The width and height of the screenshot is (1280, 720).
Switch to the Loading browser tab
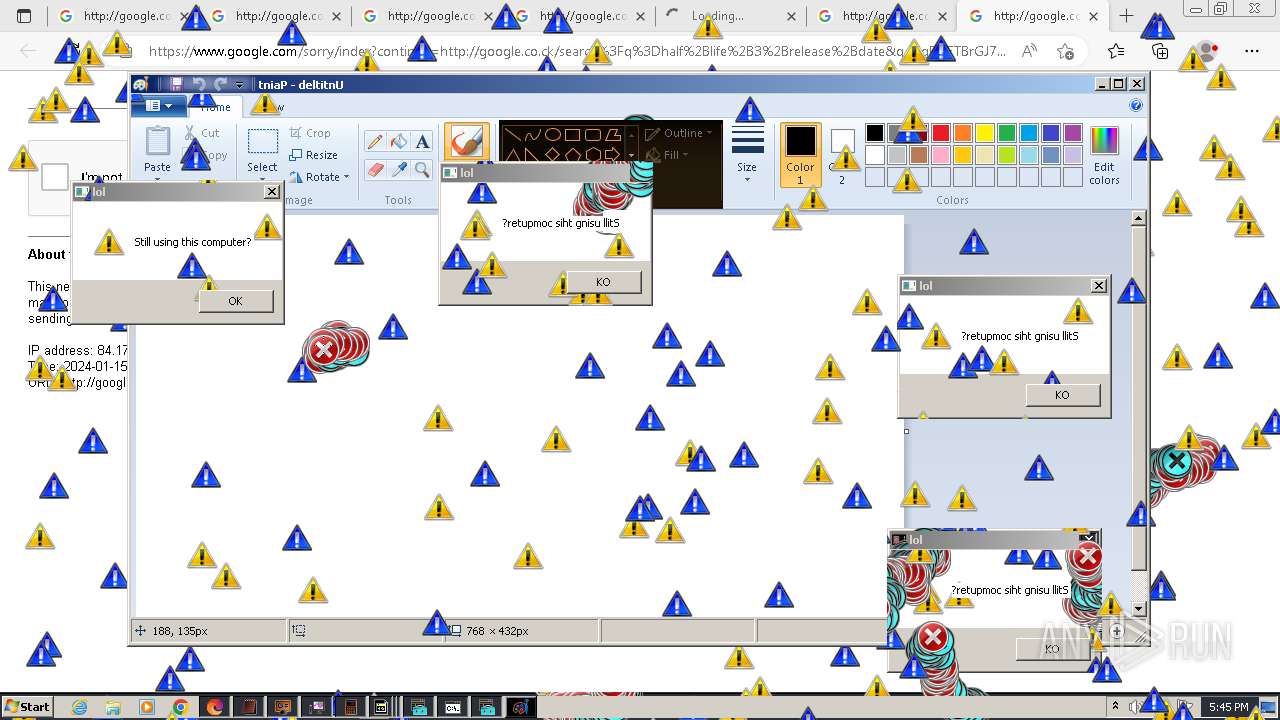pos(730,16)
